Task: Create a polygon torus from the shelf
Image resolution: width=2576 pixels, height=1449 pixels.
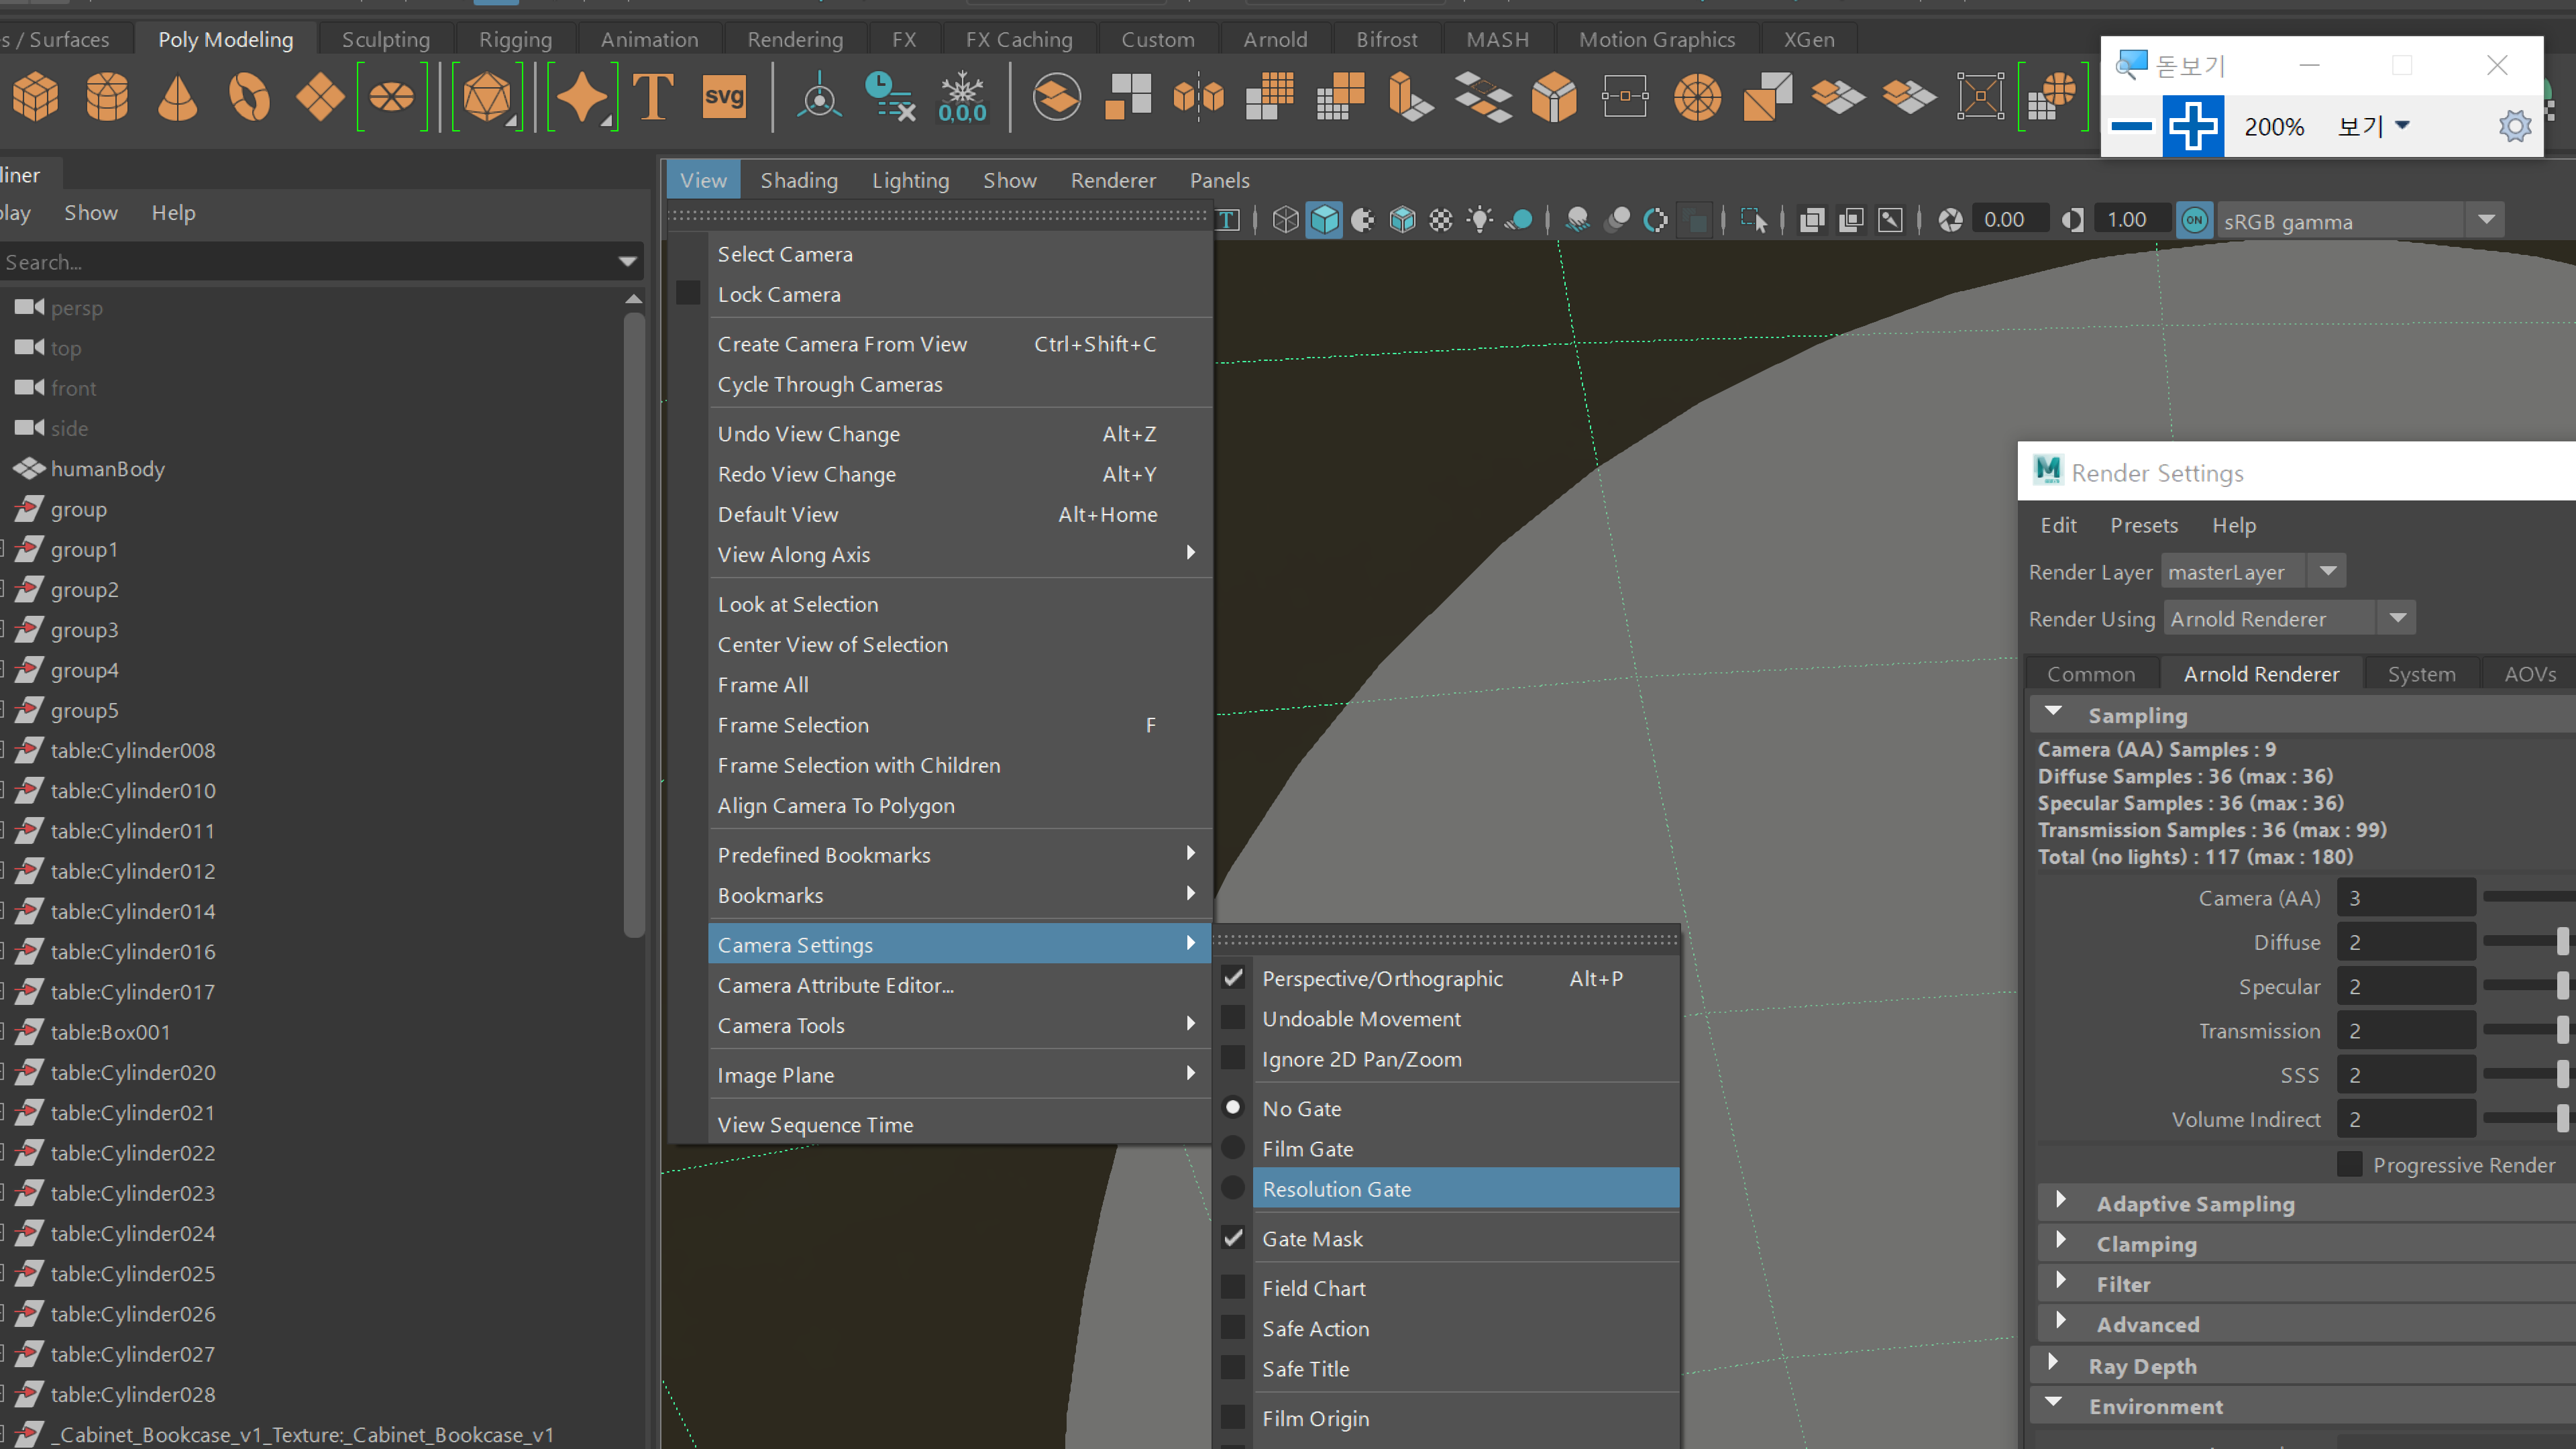Action: 250,96
